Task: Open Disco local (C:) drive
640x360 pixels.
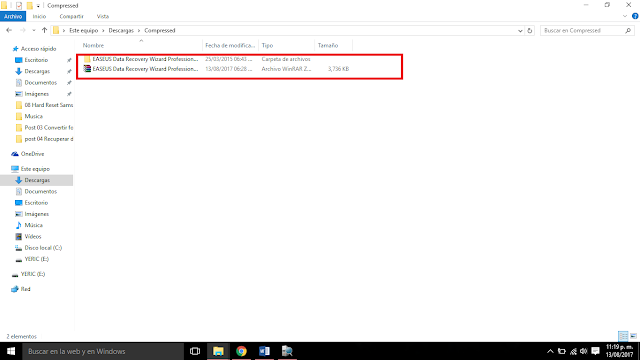Action: (x=43, y=248)
